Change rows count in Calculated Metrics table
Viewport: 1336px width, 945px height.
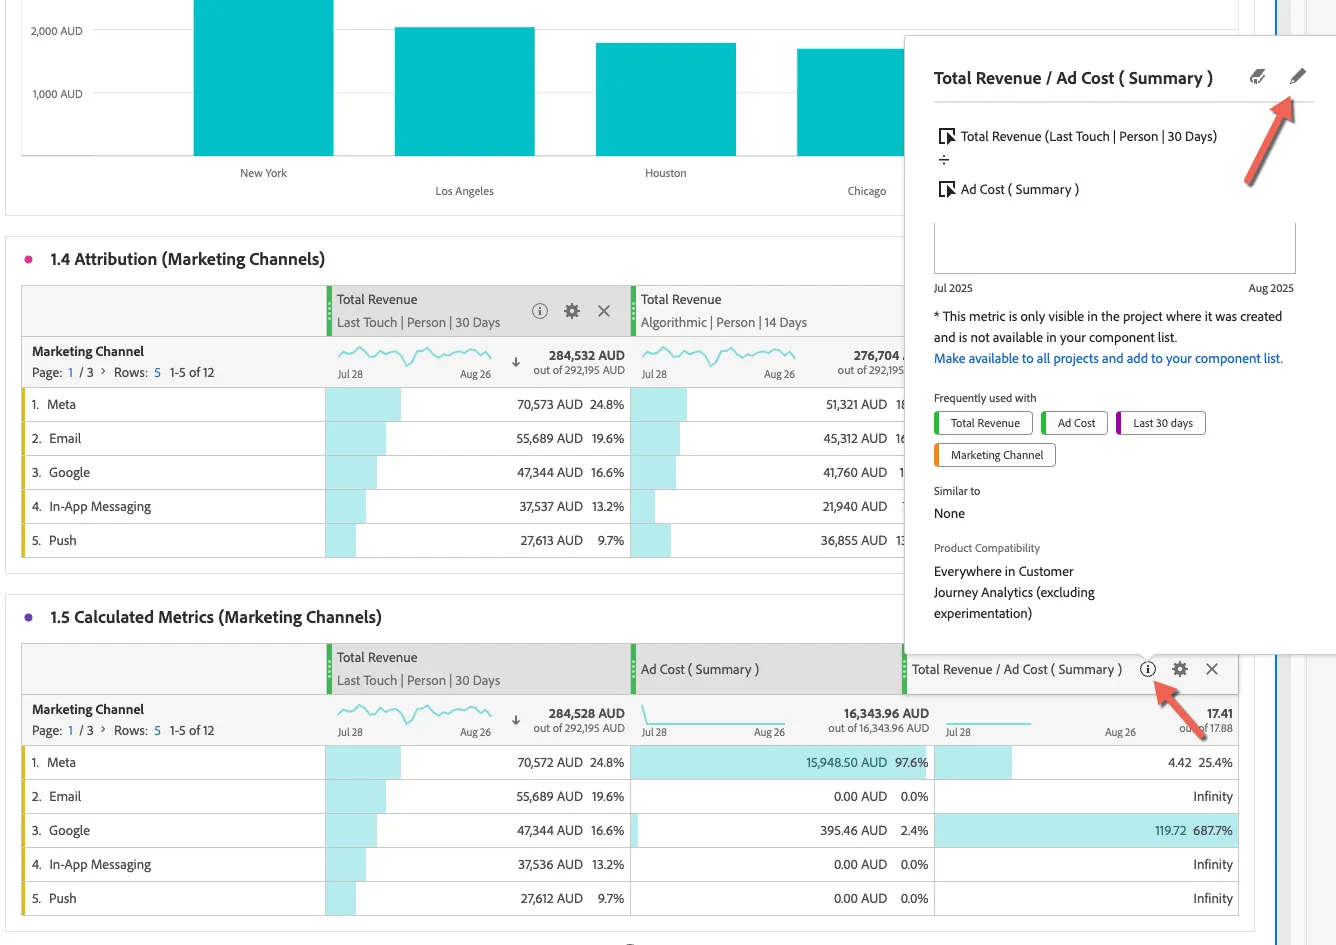(157, 730)
